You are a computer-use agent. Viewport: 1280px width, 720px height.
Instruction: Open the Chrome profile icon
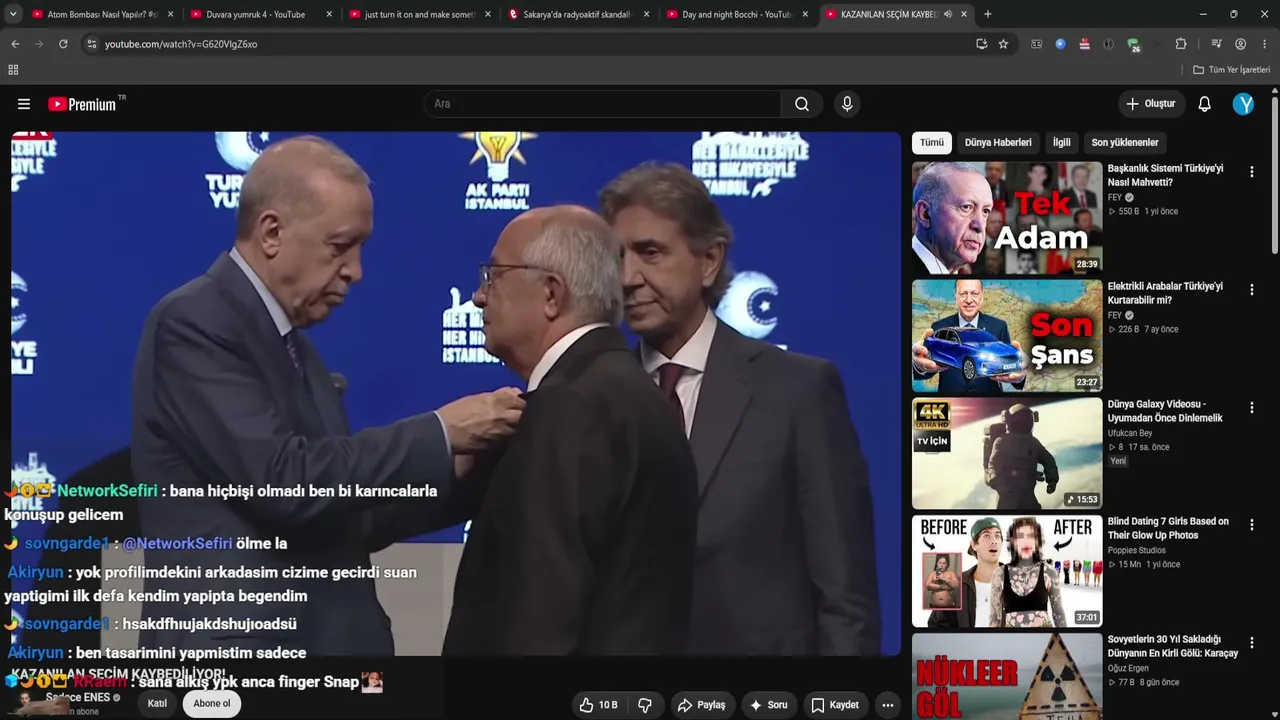[x=1241, y=44]
